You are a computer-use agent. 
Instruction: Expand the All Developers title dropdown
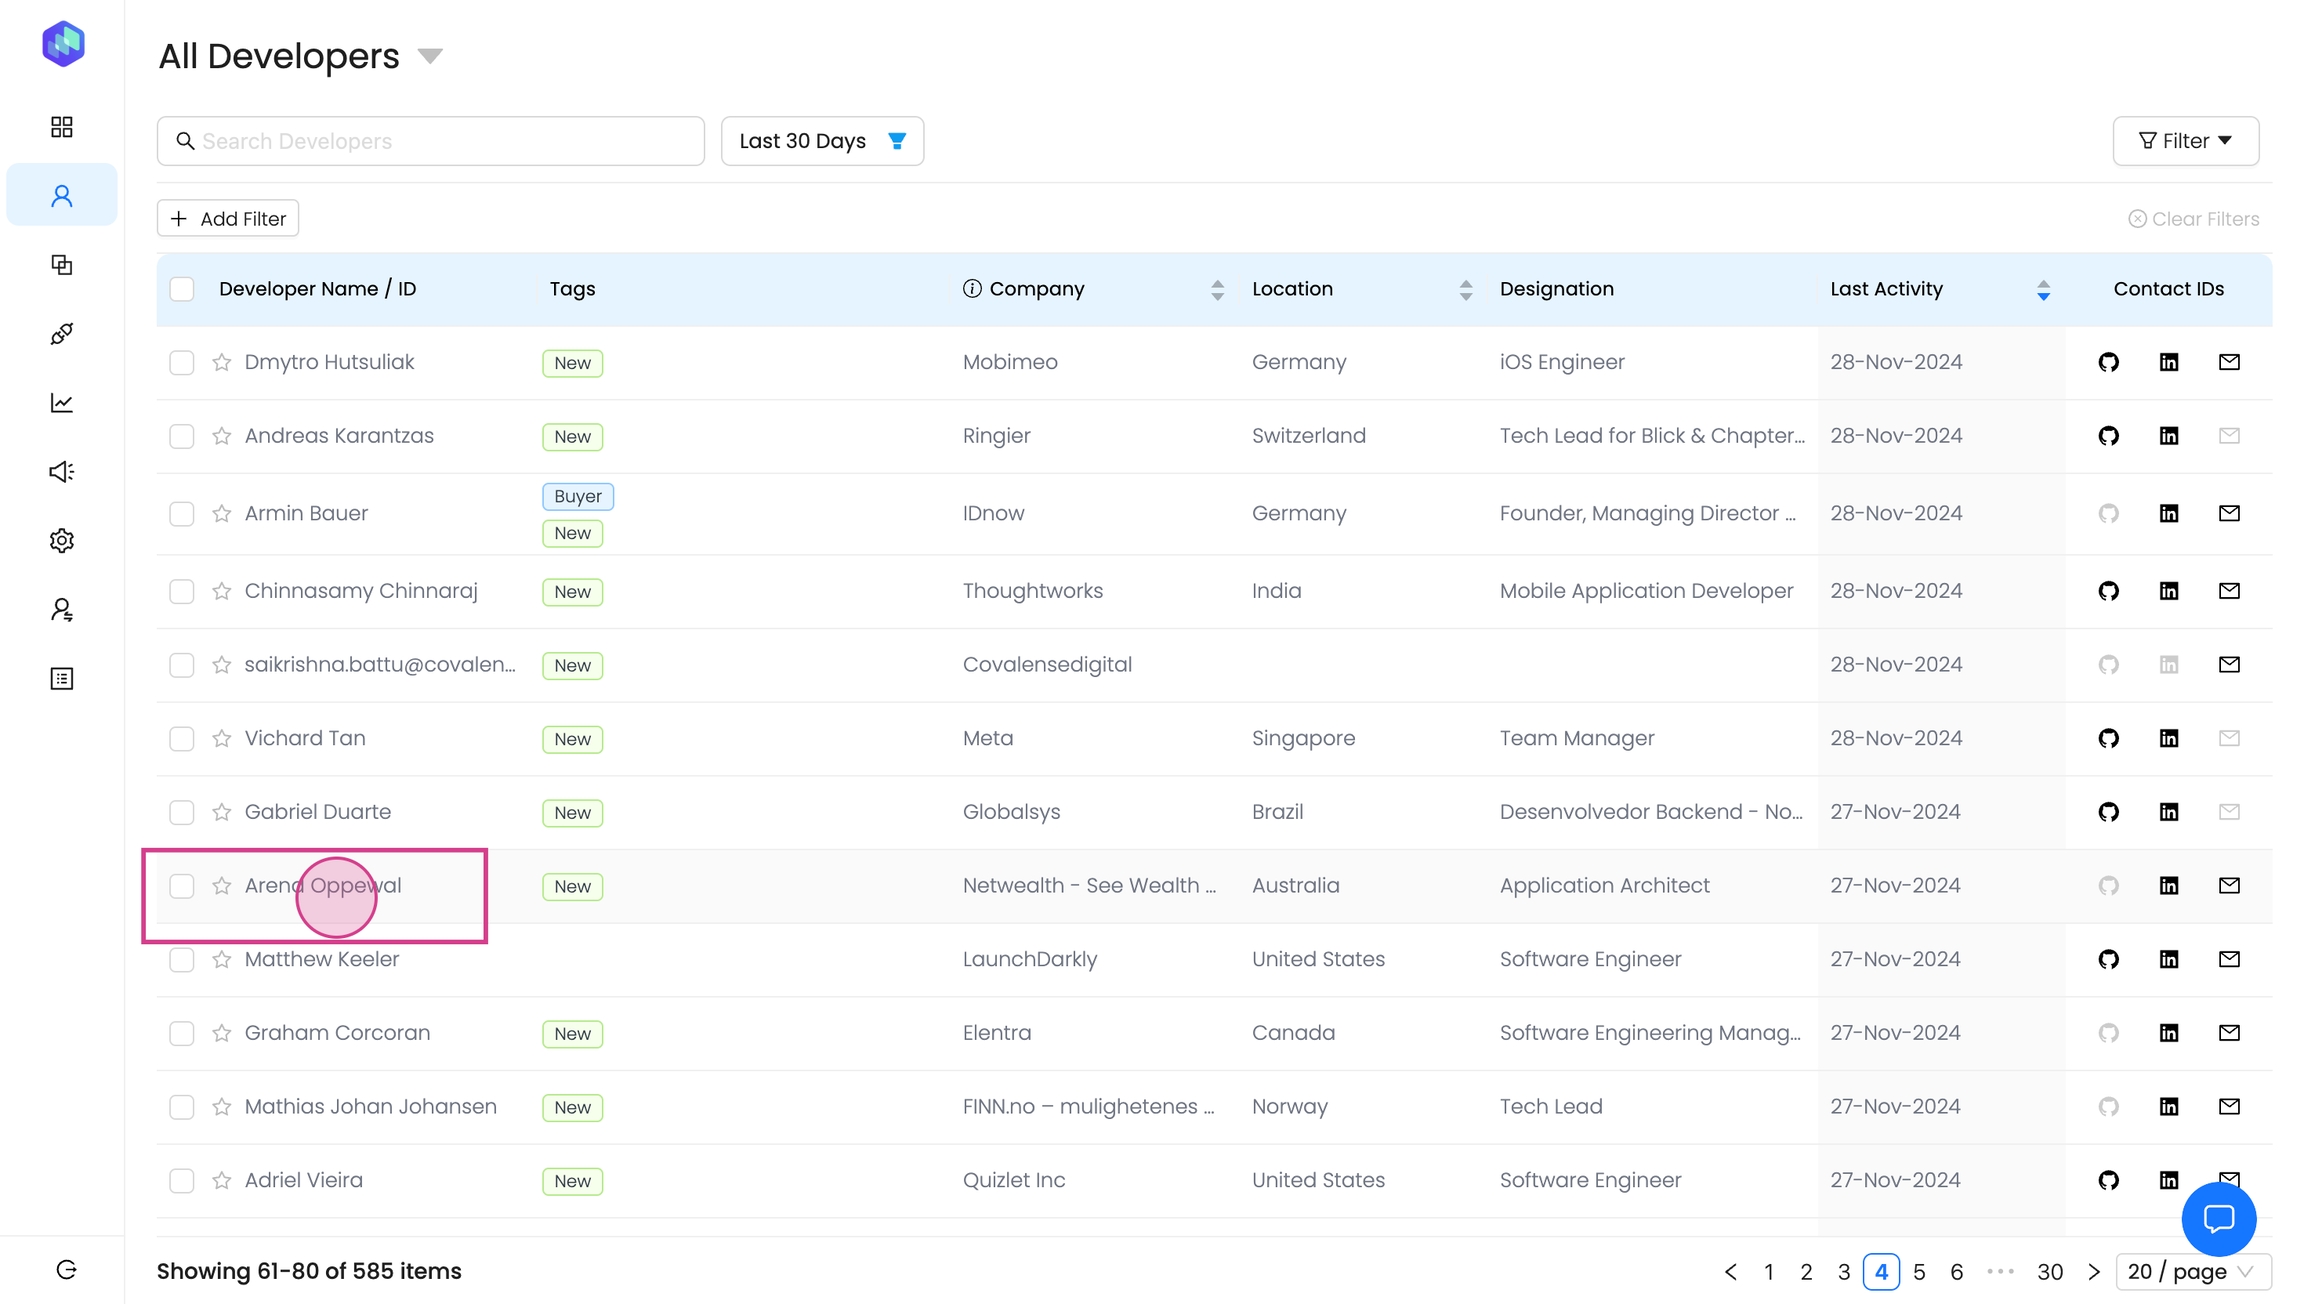point(430,56)
